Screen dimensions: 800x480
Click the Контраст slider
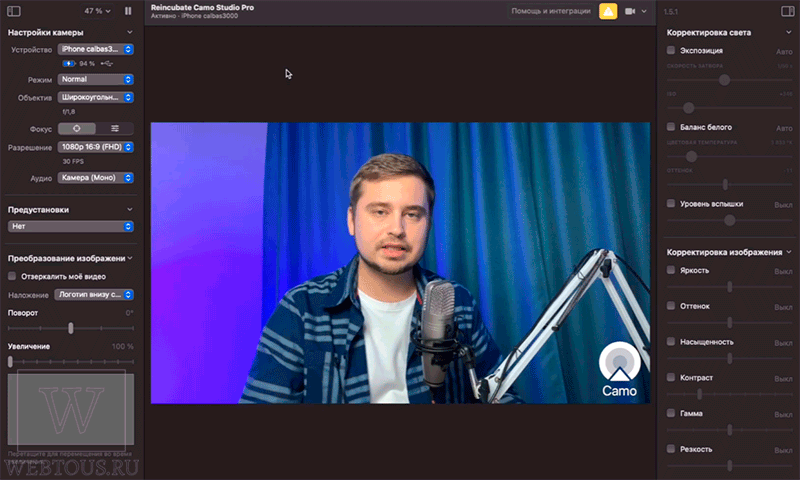(729, 394)
